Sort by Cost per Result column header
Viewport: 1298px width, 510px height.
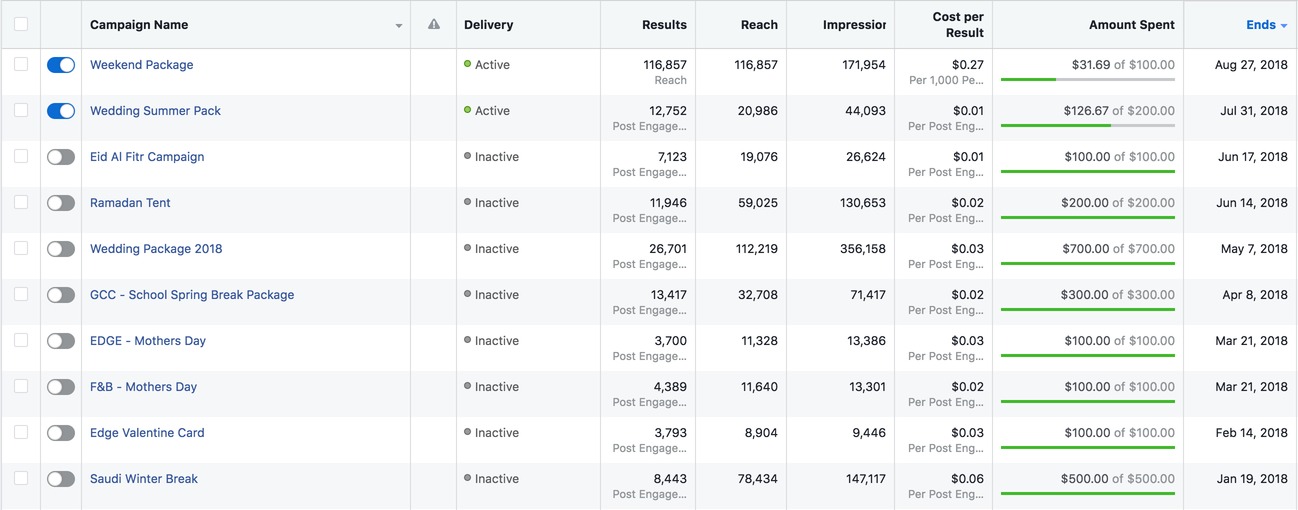coord(958,25)
